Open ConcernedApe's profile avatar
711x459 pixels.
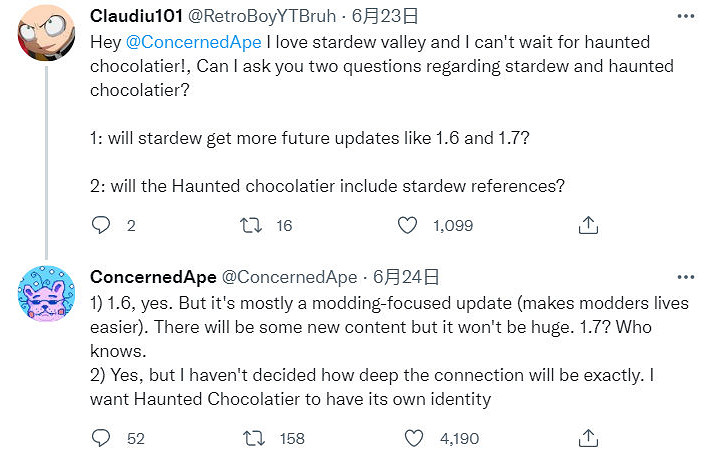(x=45, y=296)
